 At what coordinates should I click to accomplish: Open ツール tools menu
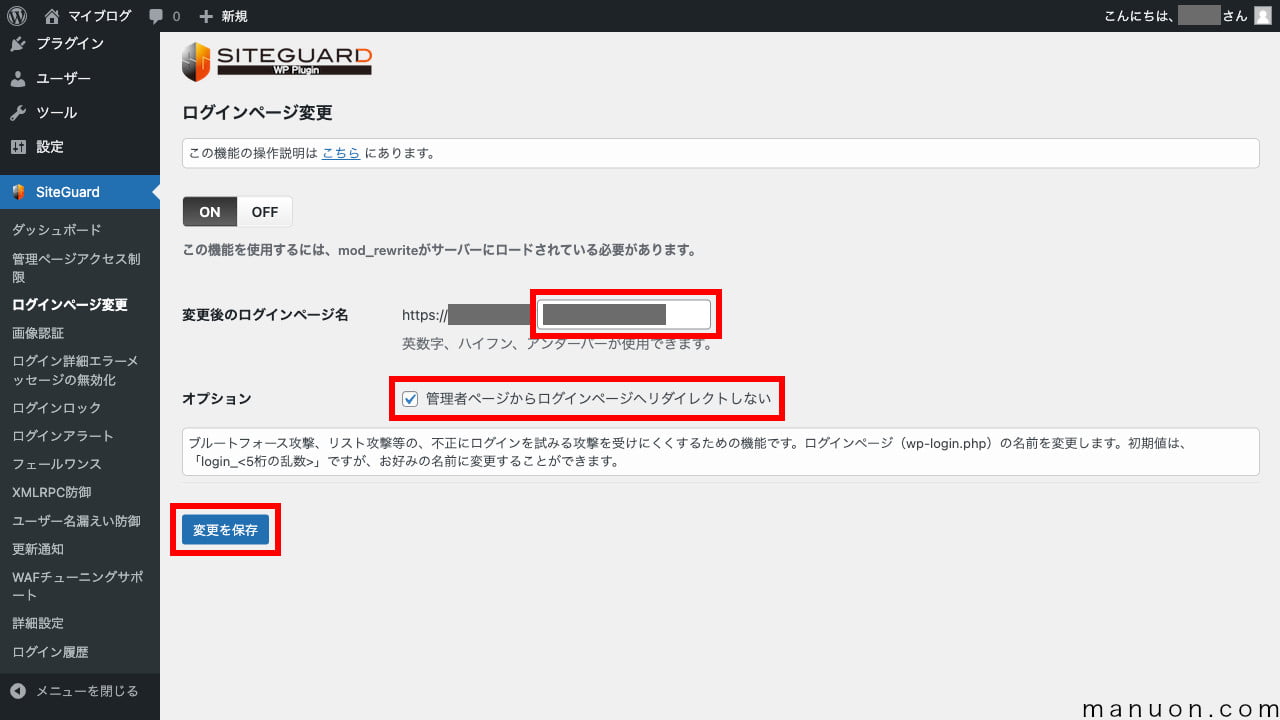point(56,112)
